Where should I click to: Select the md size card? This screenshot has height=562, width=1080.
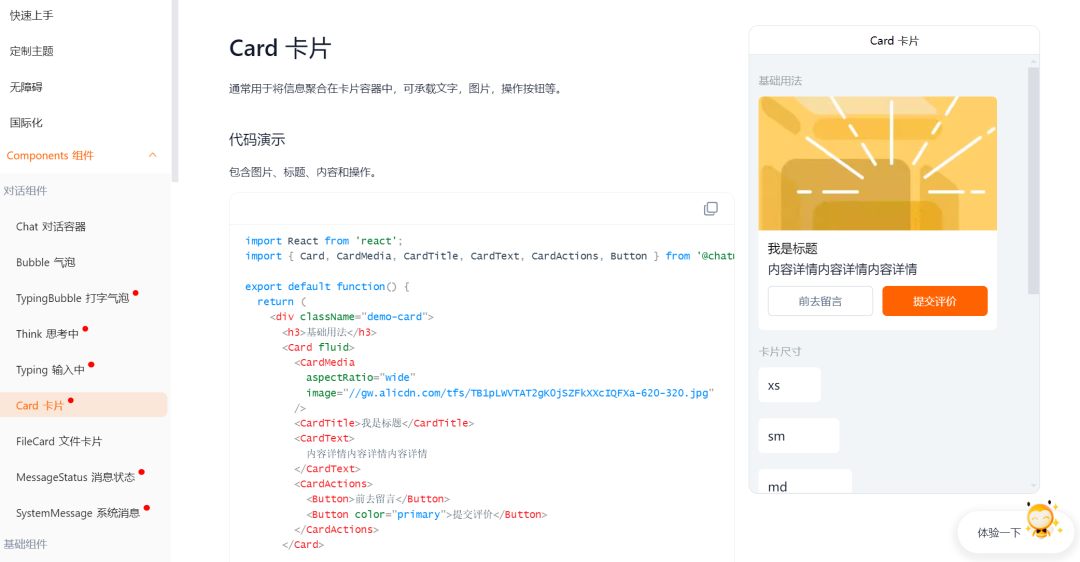tap(805, 481)
